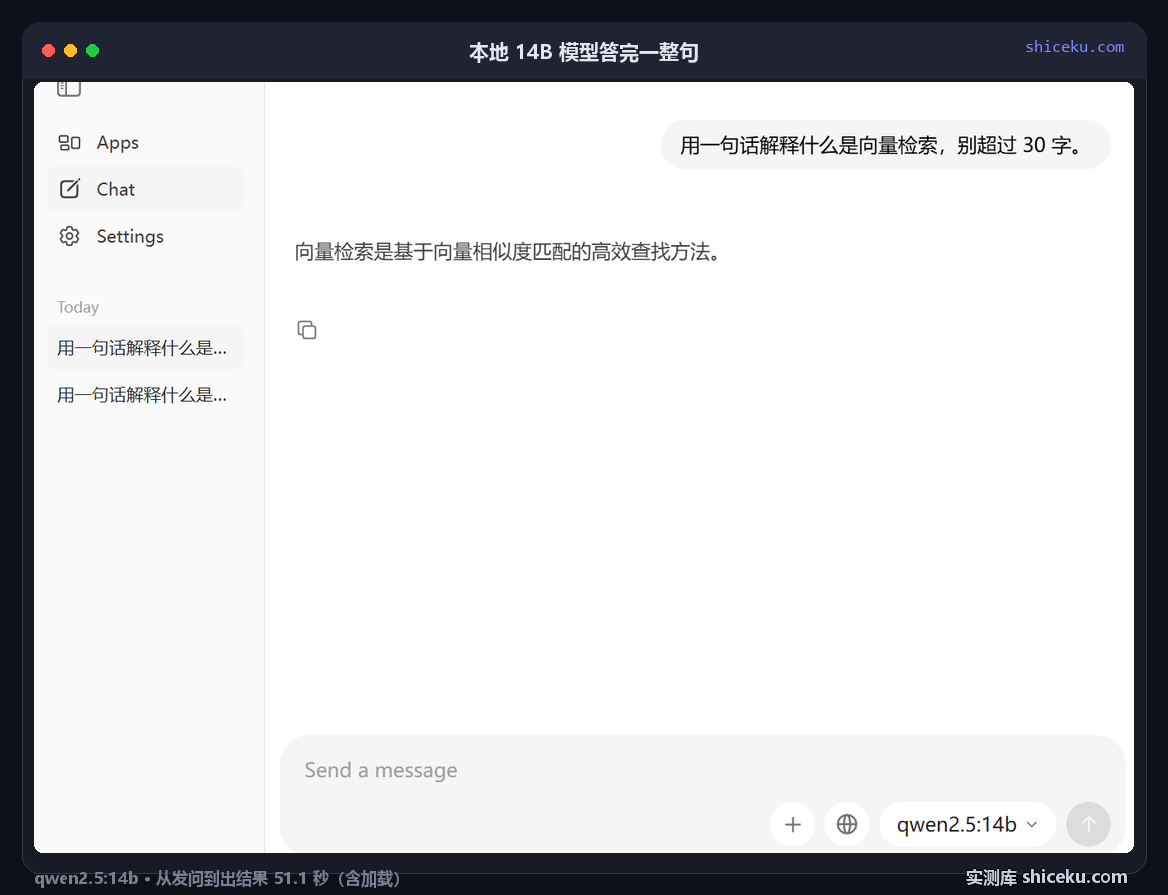The height and width of the screenshot is (895, 1168).
Task: Open the qwen2.5:14b model dropdown
Action: pyautogui.click(x=967, y=824)
